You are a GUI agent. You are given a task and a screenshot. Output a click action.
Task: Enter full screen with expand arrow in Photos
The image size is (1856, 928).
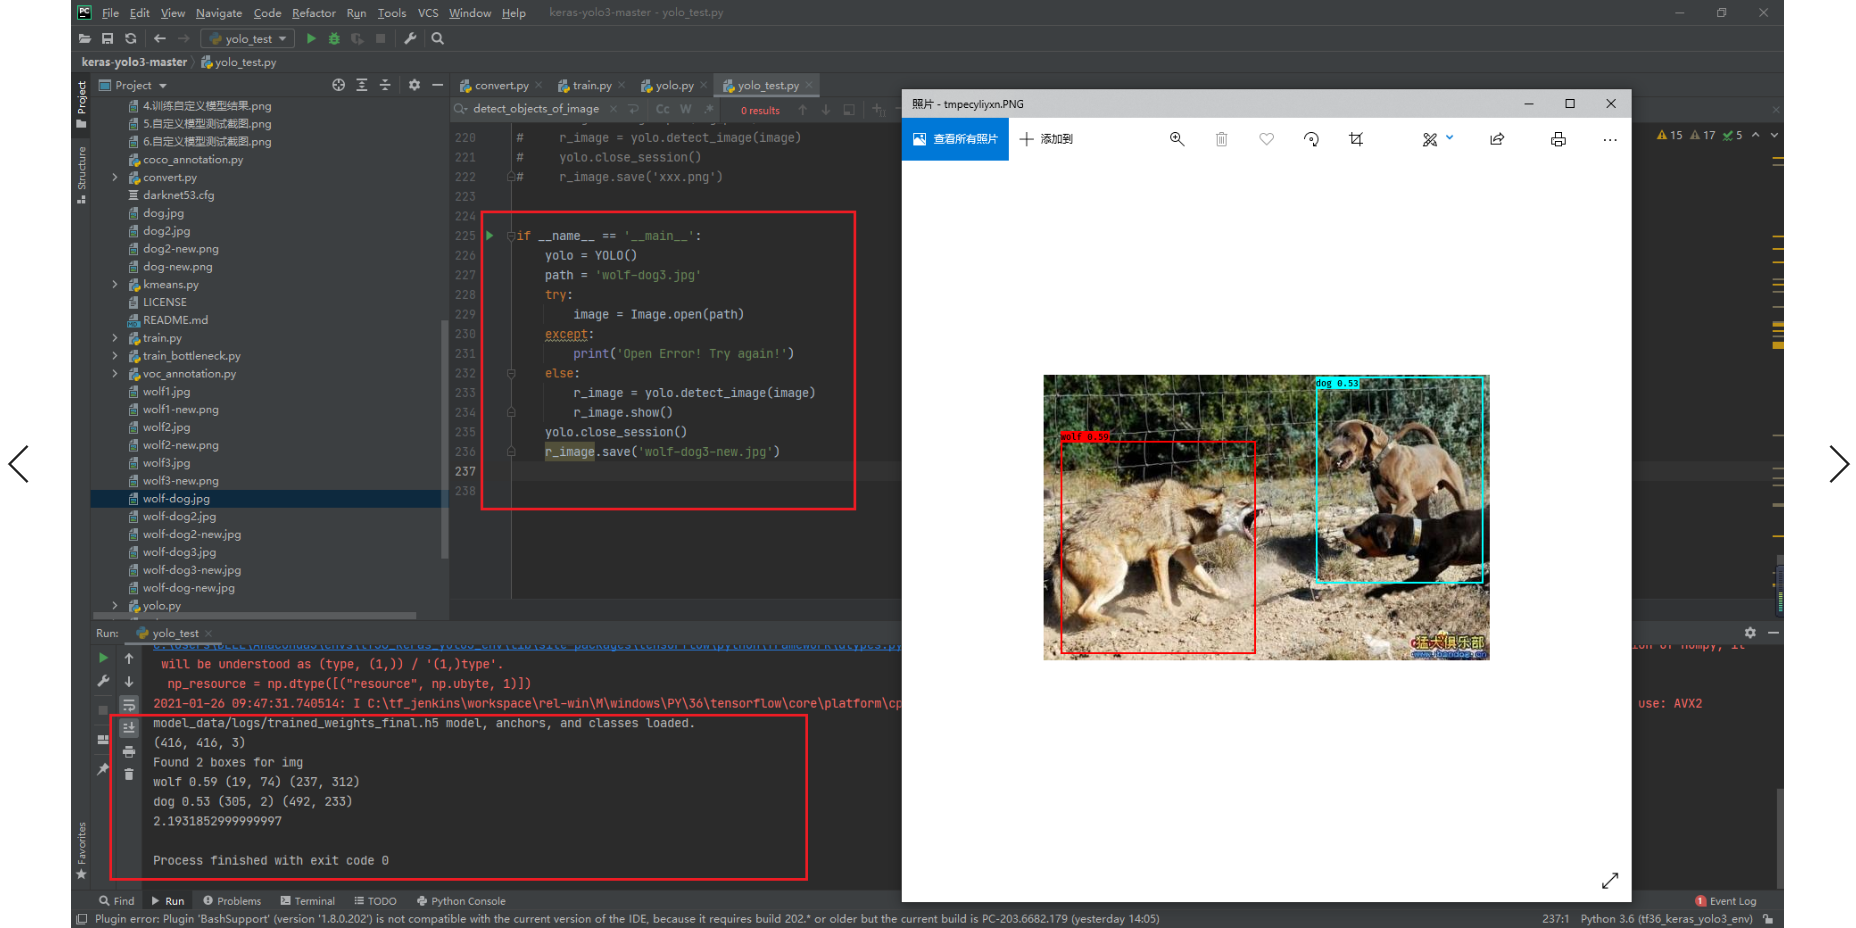click(1610, 880)
